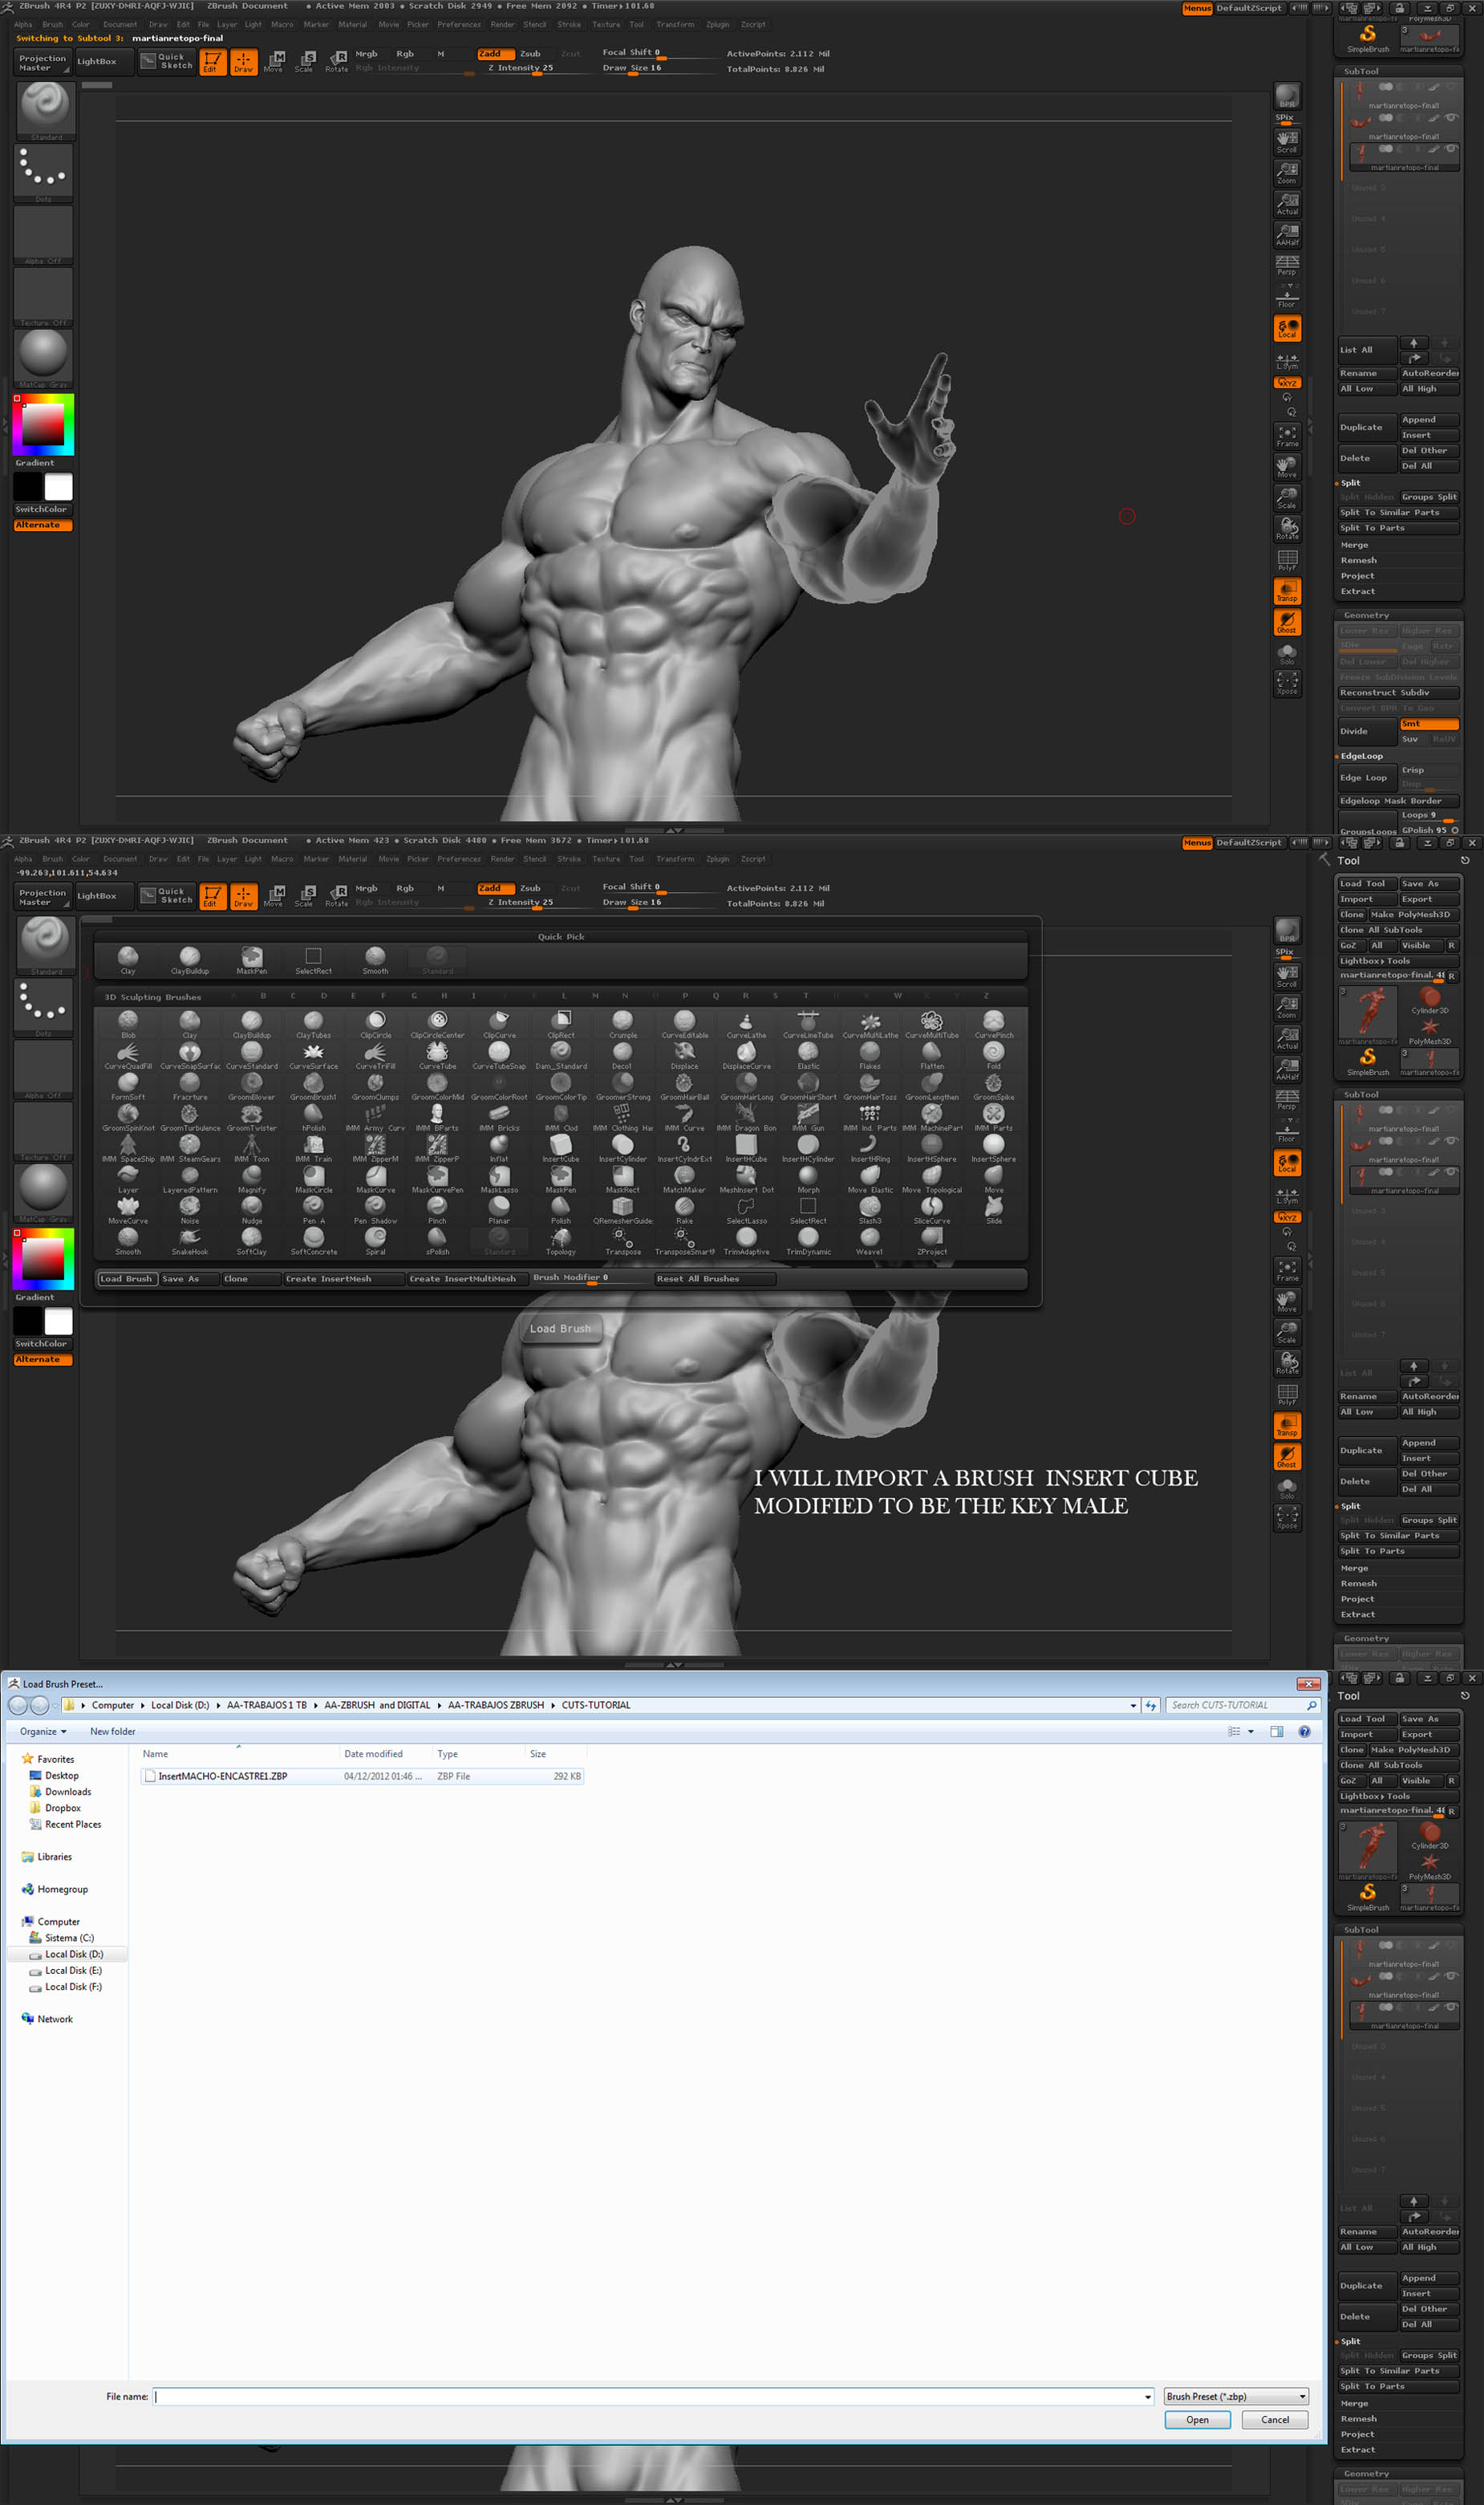Select the ZProject brush
This screenshot has width=1484, height=2505.
(x=931, y=1241)
